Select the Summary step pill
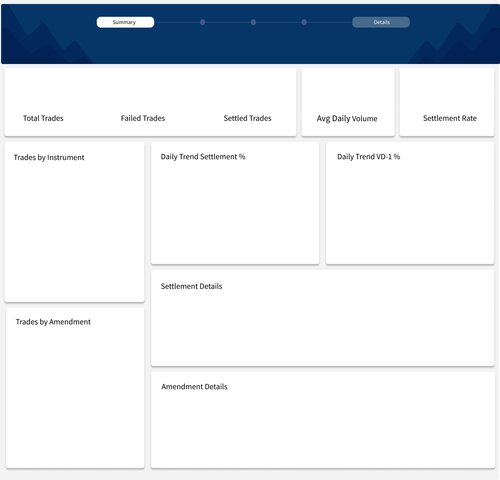The width and height of the screenshot is (500, 480). pos(125,22)
